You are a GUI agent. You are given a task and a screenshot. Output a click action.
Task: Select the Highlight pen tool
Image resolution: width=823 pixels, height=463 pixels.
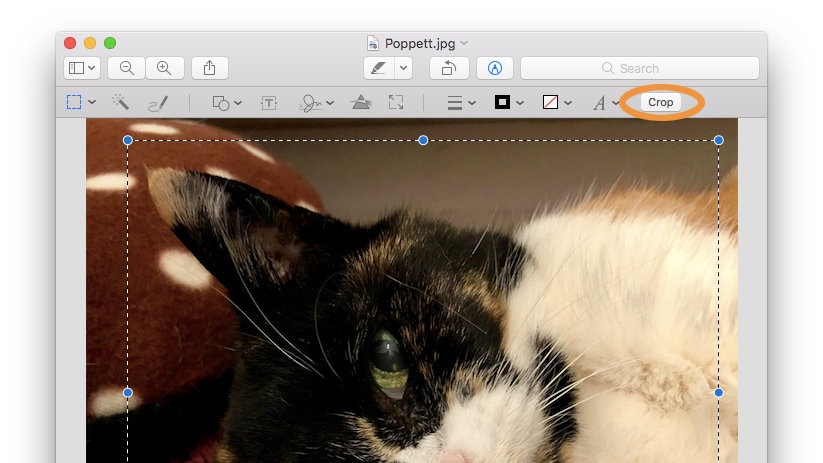[x=379, y=68]
